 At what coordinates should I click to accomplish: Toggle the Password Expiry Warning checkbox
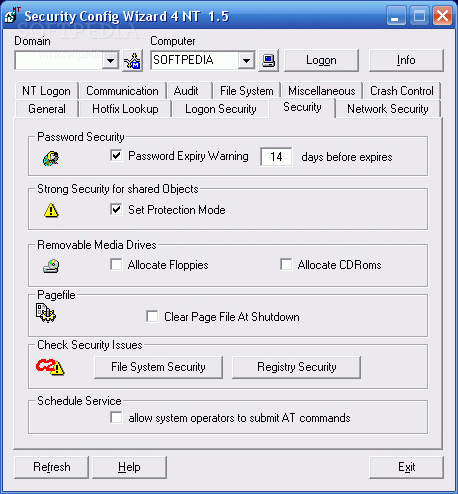(116, 156)
